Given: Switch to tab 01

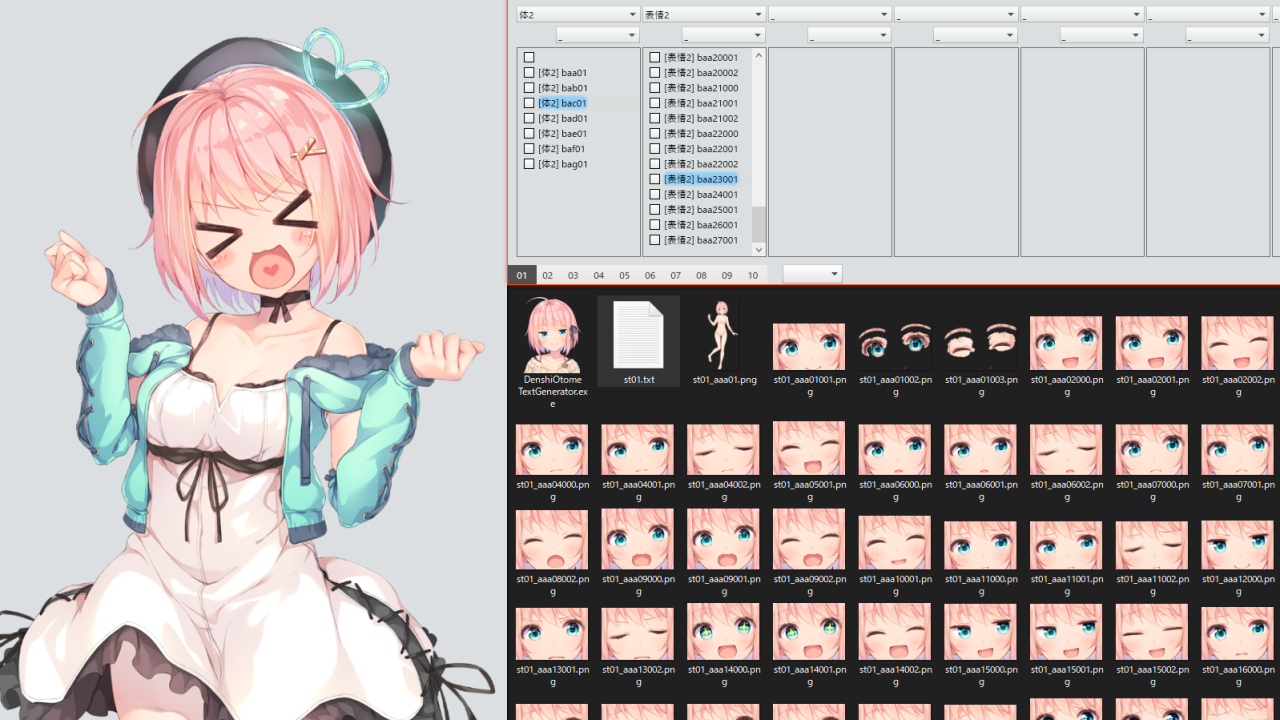Looking at the screenshot, I should pyautogui.click(x=522, y=275).
